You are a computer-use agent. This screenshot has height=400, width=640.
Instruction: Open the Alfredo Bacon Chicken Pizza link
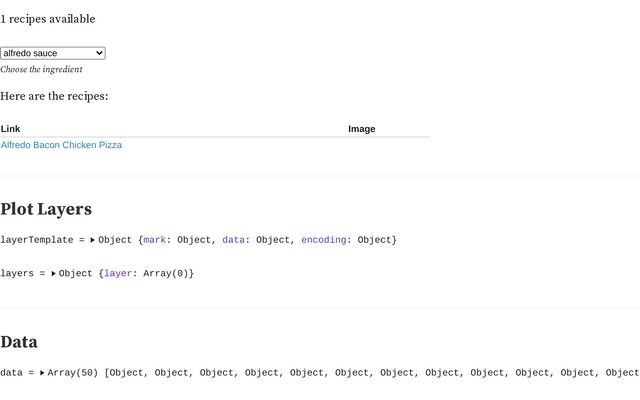tap(61, 145)
